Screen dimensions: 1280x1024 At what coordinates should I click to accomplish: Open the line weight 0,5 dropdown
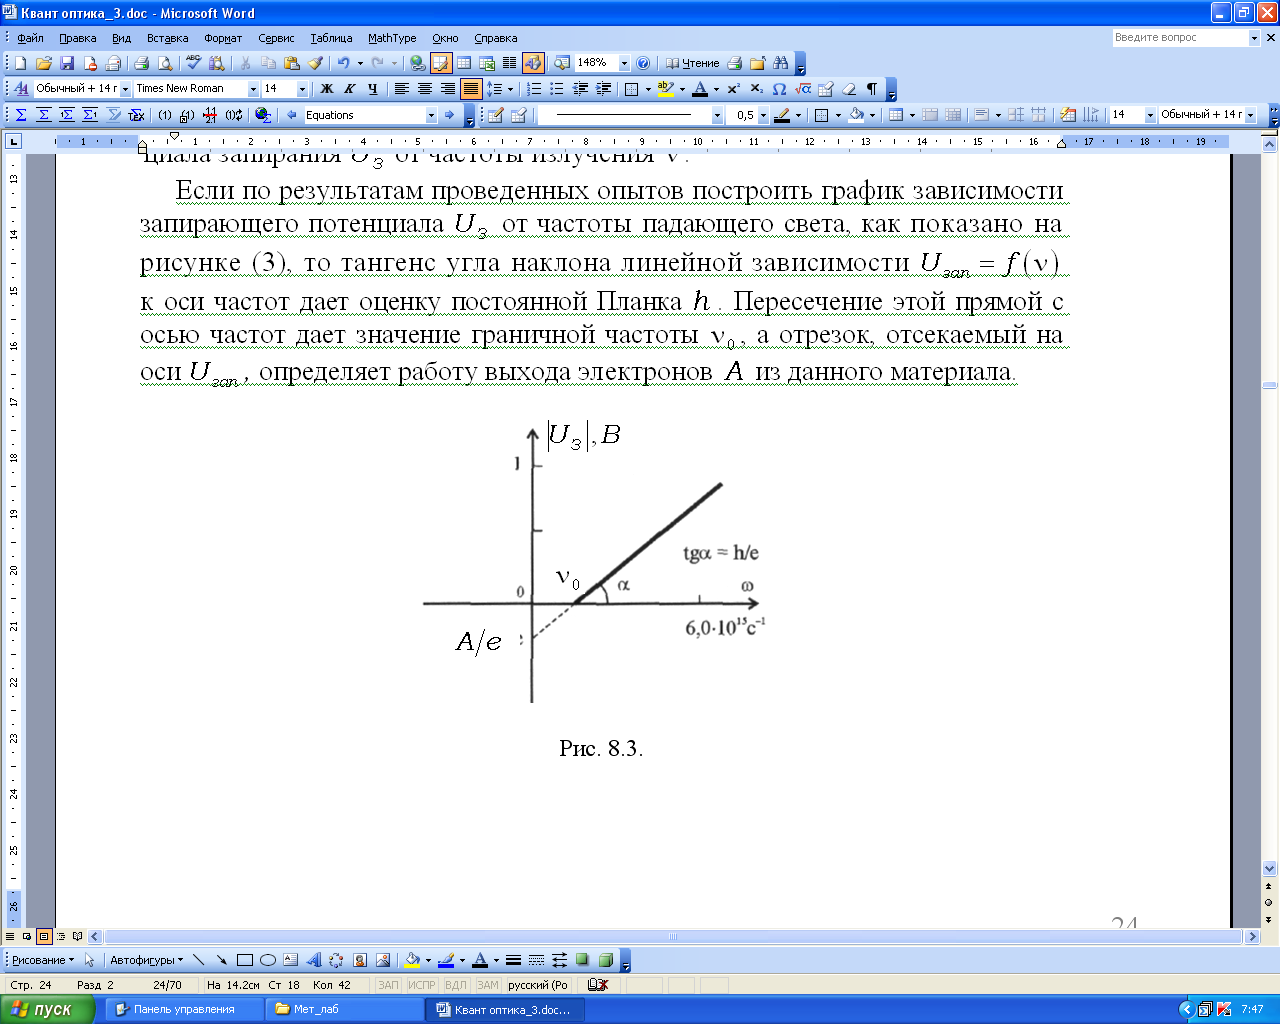(x=763, y=115)
